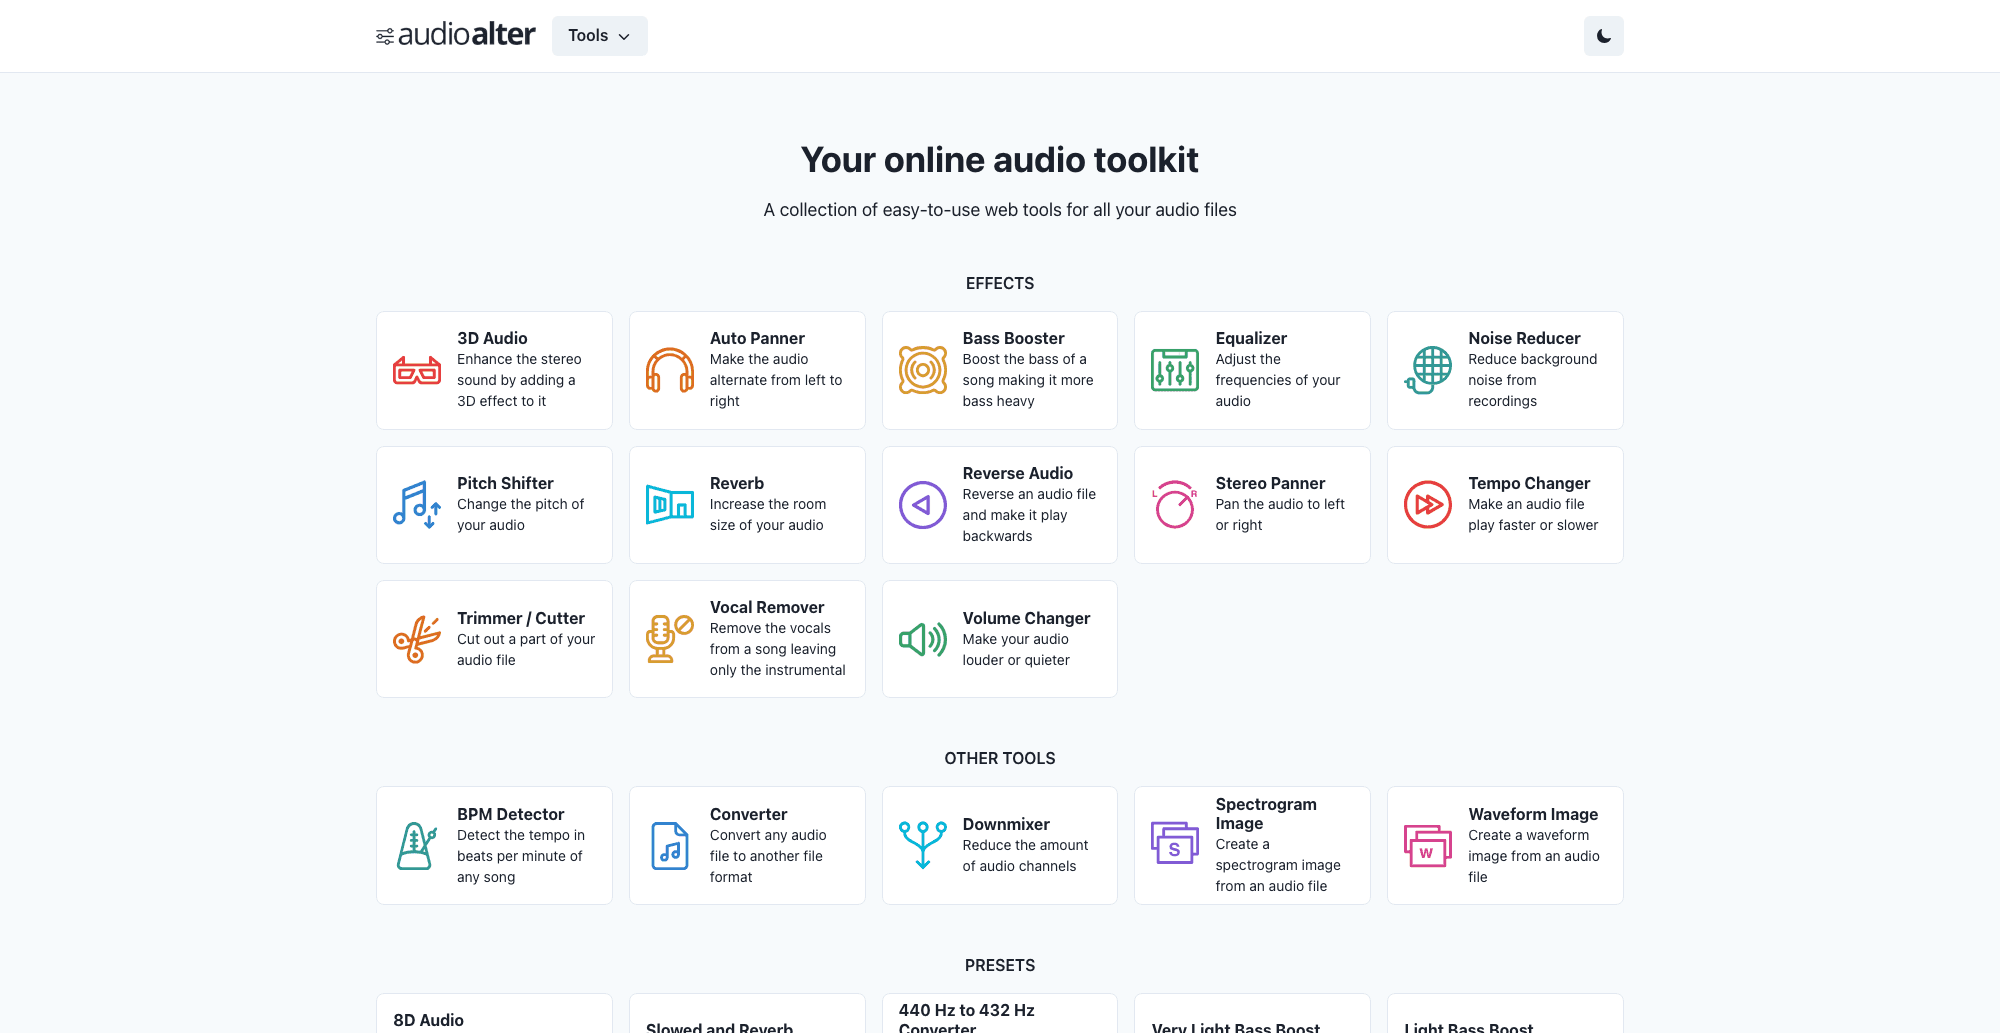2000x1033 pixels.
Task: Open the Tools dropdown menu
Action: click(600, 36)
